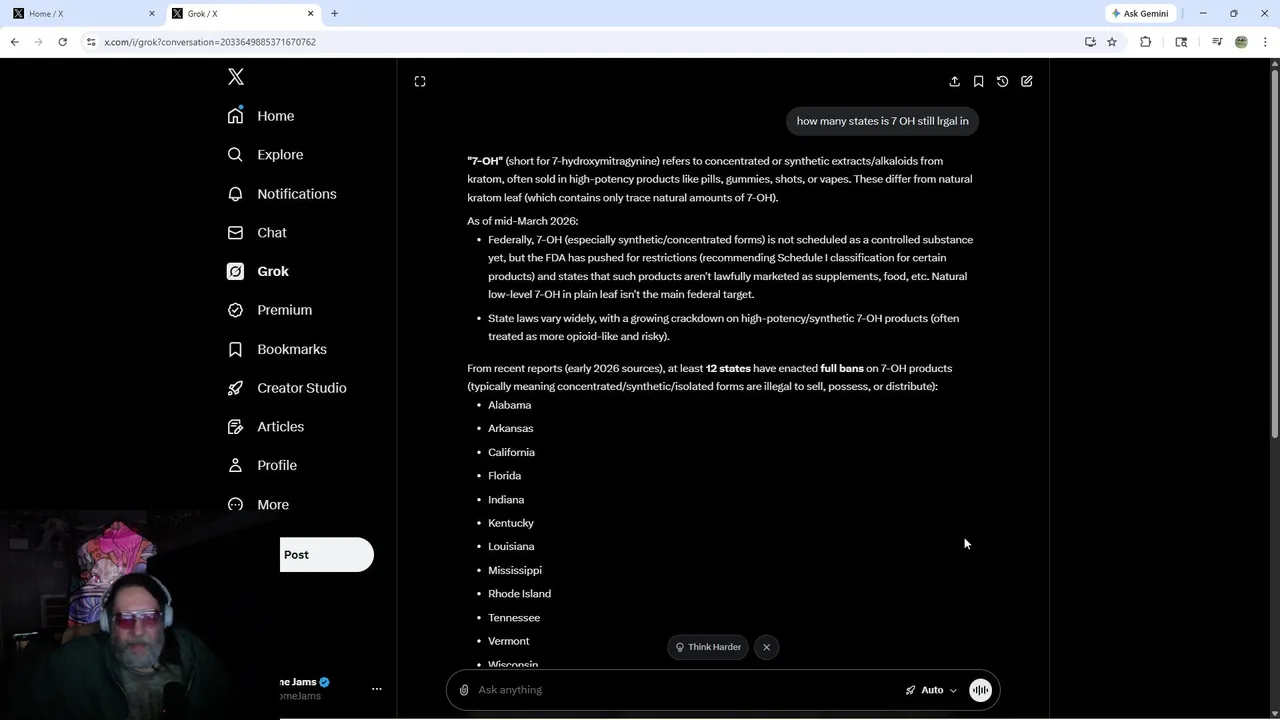Click the Profile person icon
The image size is (1280, 720).
(x=235, y=465)
